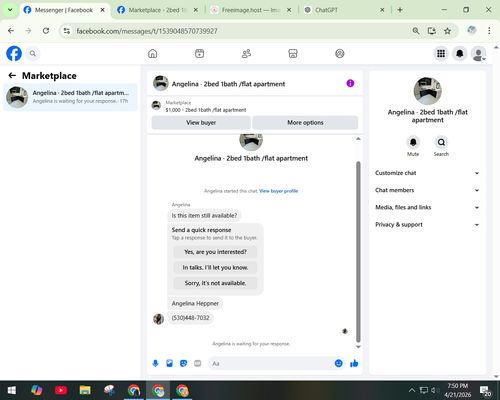Expand Chat members section
500x400 pixels.
(x=427, y=190)
